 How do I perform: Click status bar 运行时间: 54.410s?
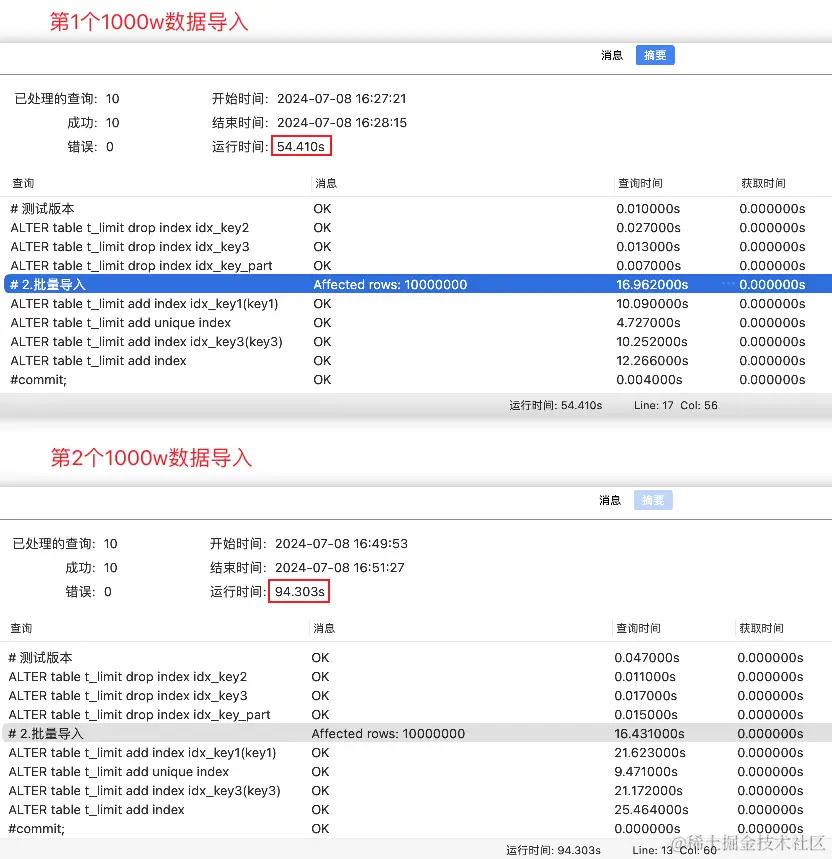(555, 405)
